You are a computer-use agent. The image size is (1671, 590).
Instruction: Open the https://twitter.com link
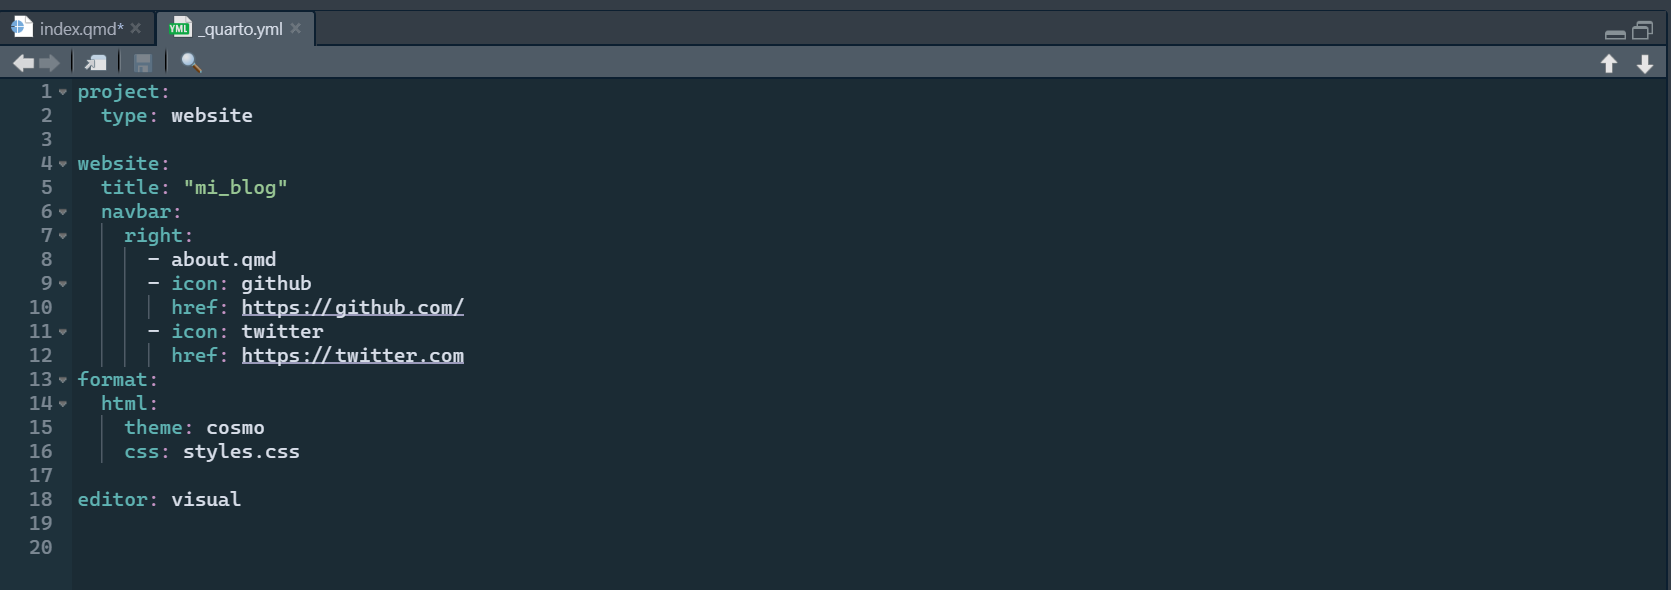(x=352, y=356)
